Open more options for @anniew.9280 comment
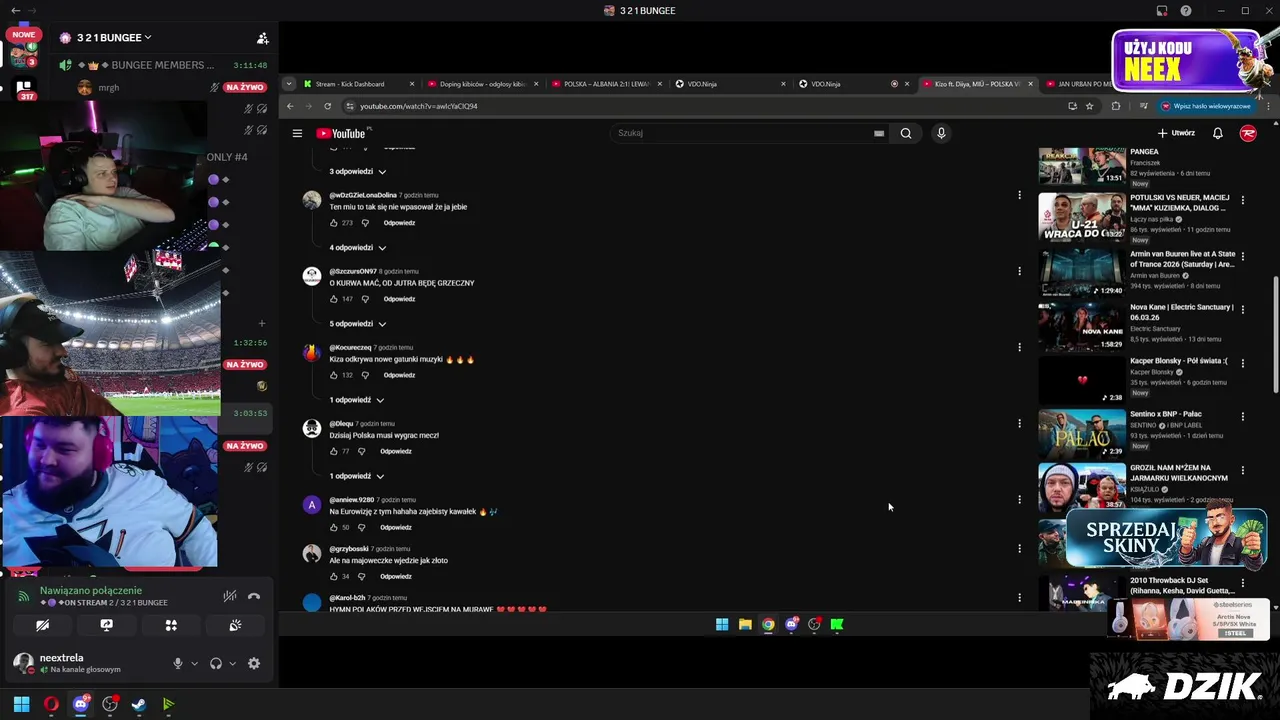 [1019, 499]
